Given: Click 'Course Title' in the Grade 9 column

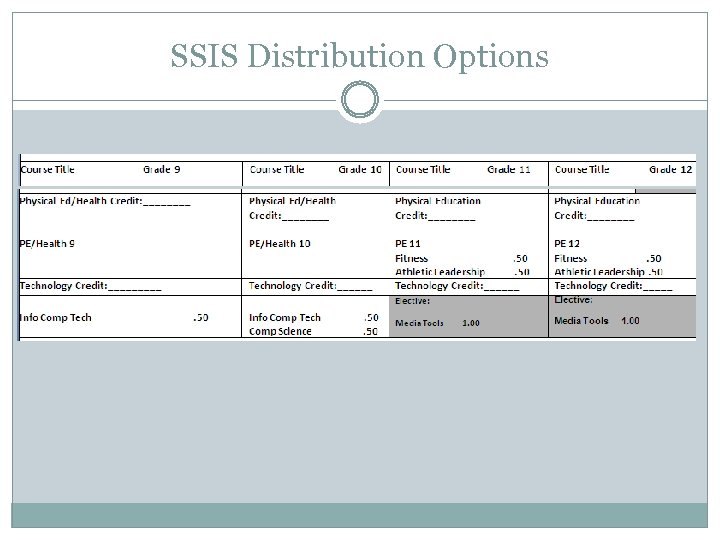Looking at the screenshot, I should (x=47, y=169).
